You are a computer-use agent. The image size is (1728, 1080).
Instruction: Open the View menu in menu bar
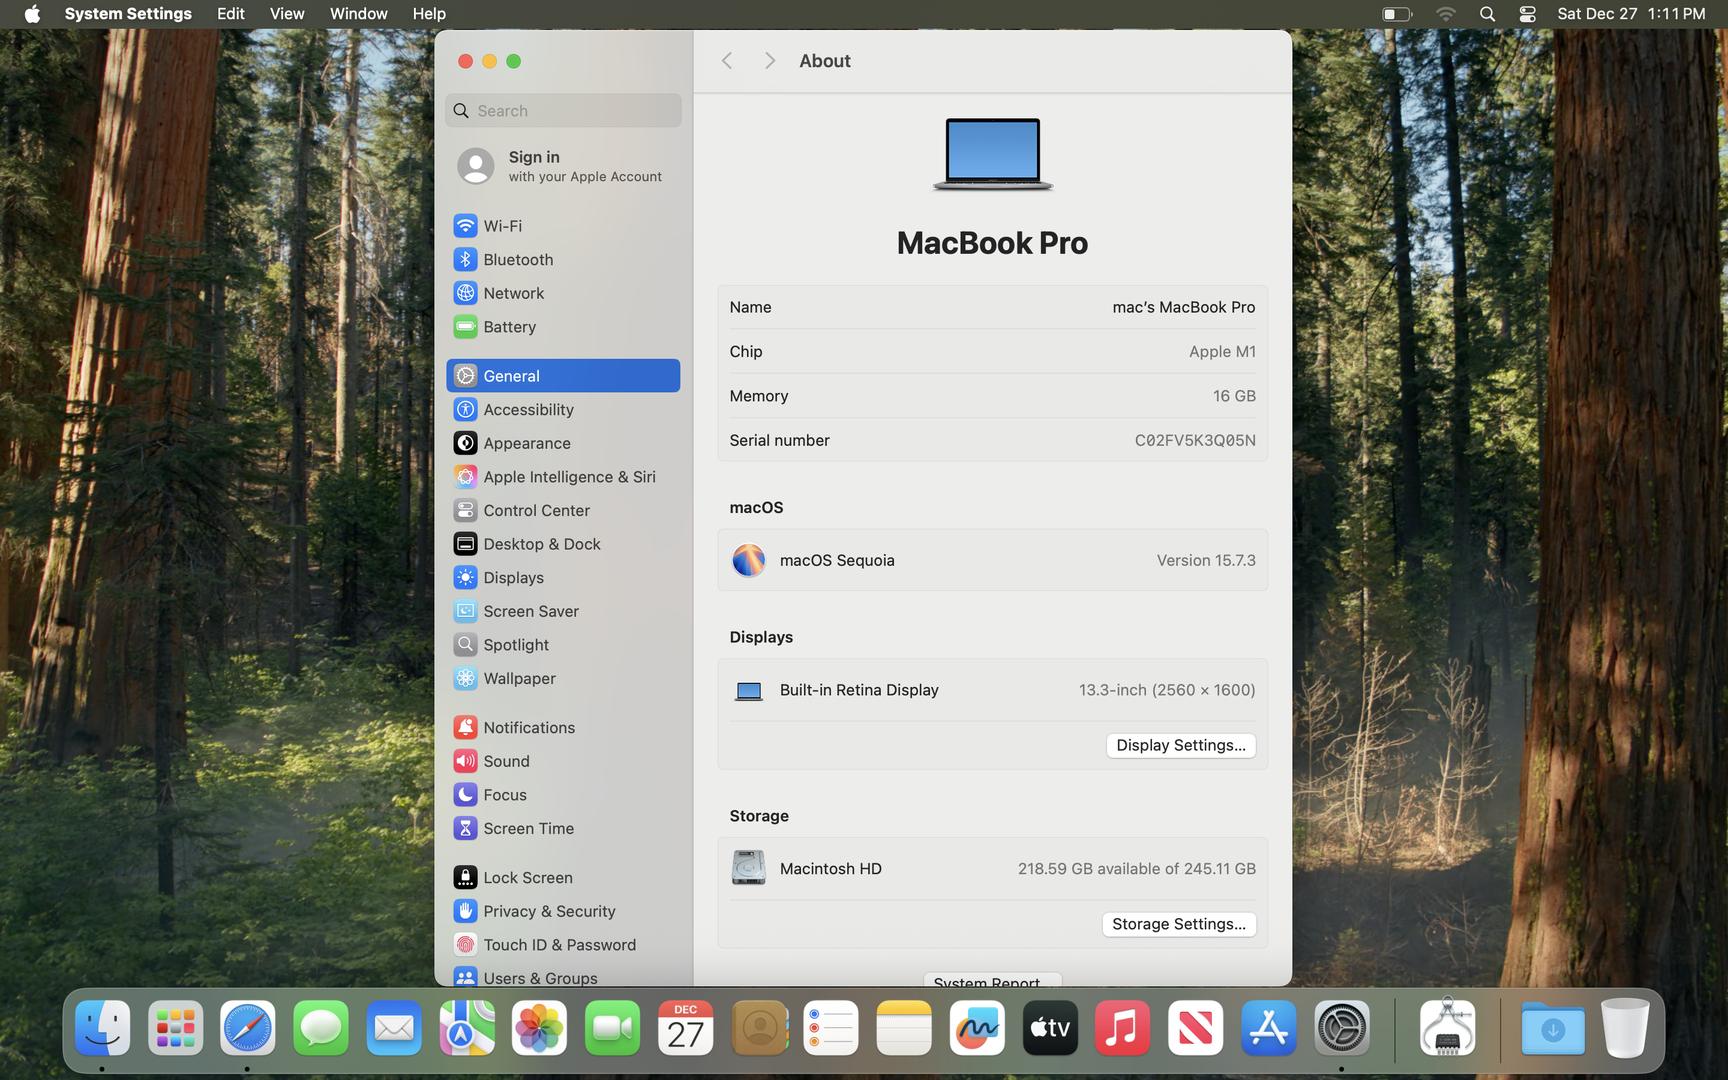286,14
